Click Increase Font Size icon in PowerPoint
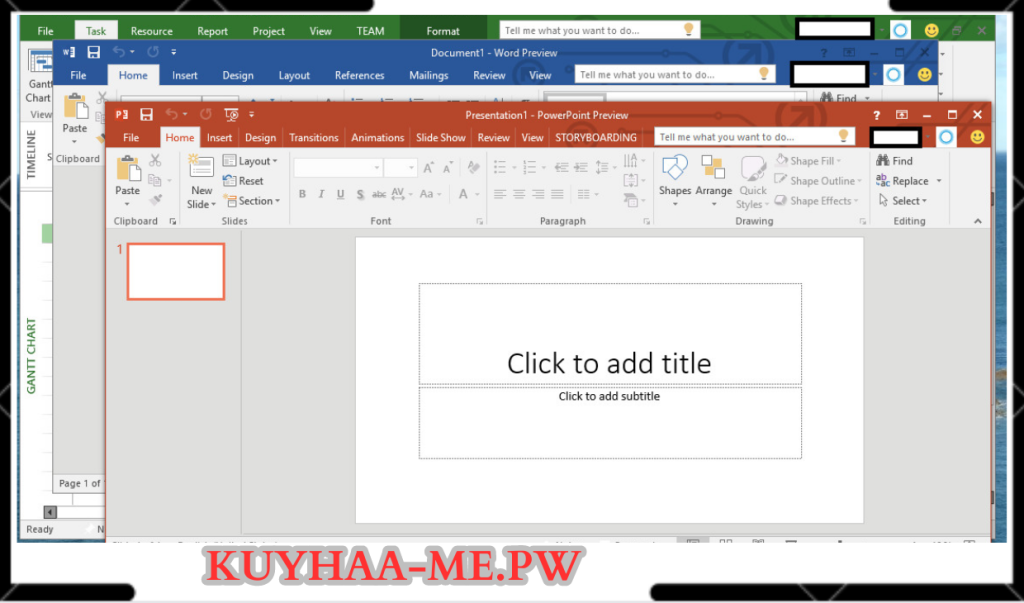The height and width of the screenshot is (603, 1024). click(x=428, y=168)
